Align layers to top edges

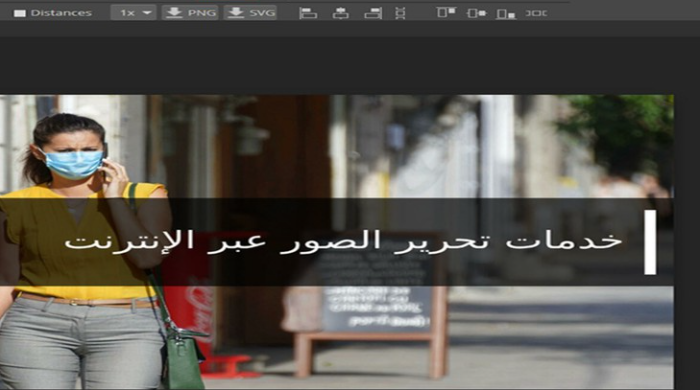coord(446,12)
